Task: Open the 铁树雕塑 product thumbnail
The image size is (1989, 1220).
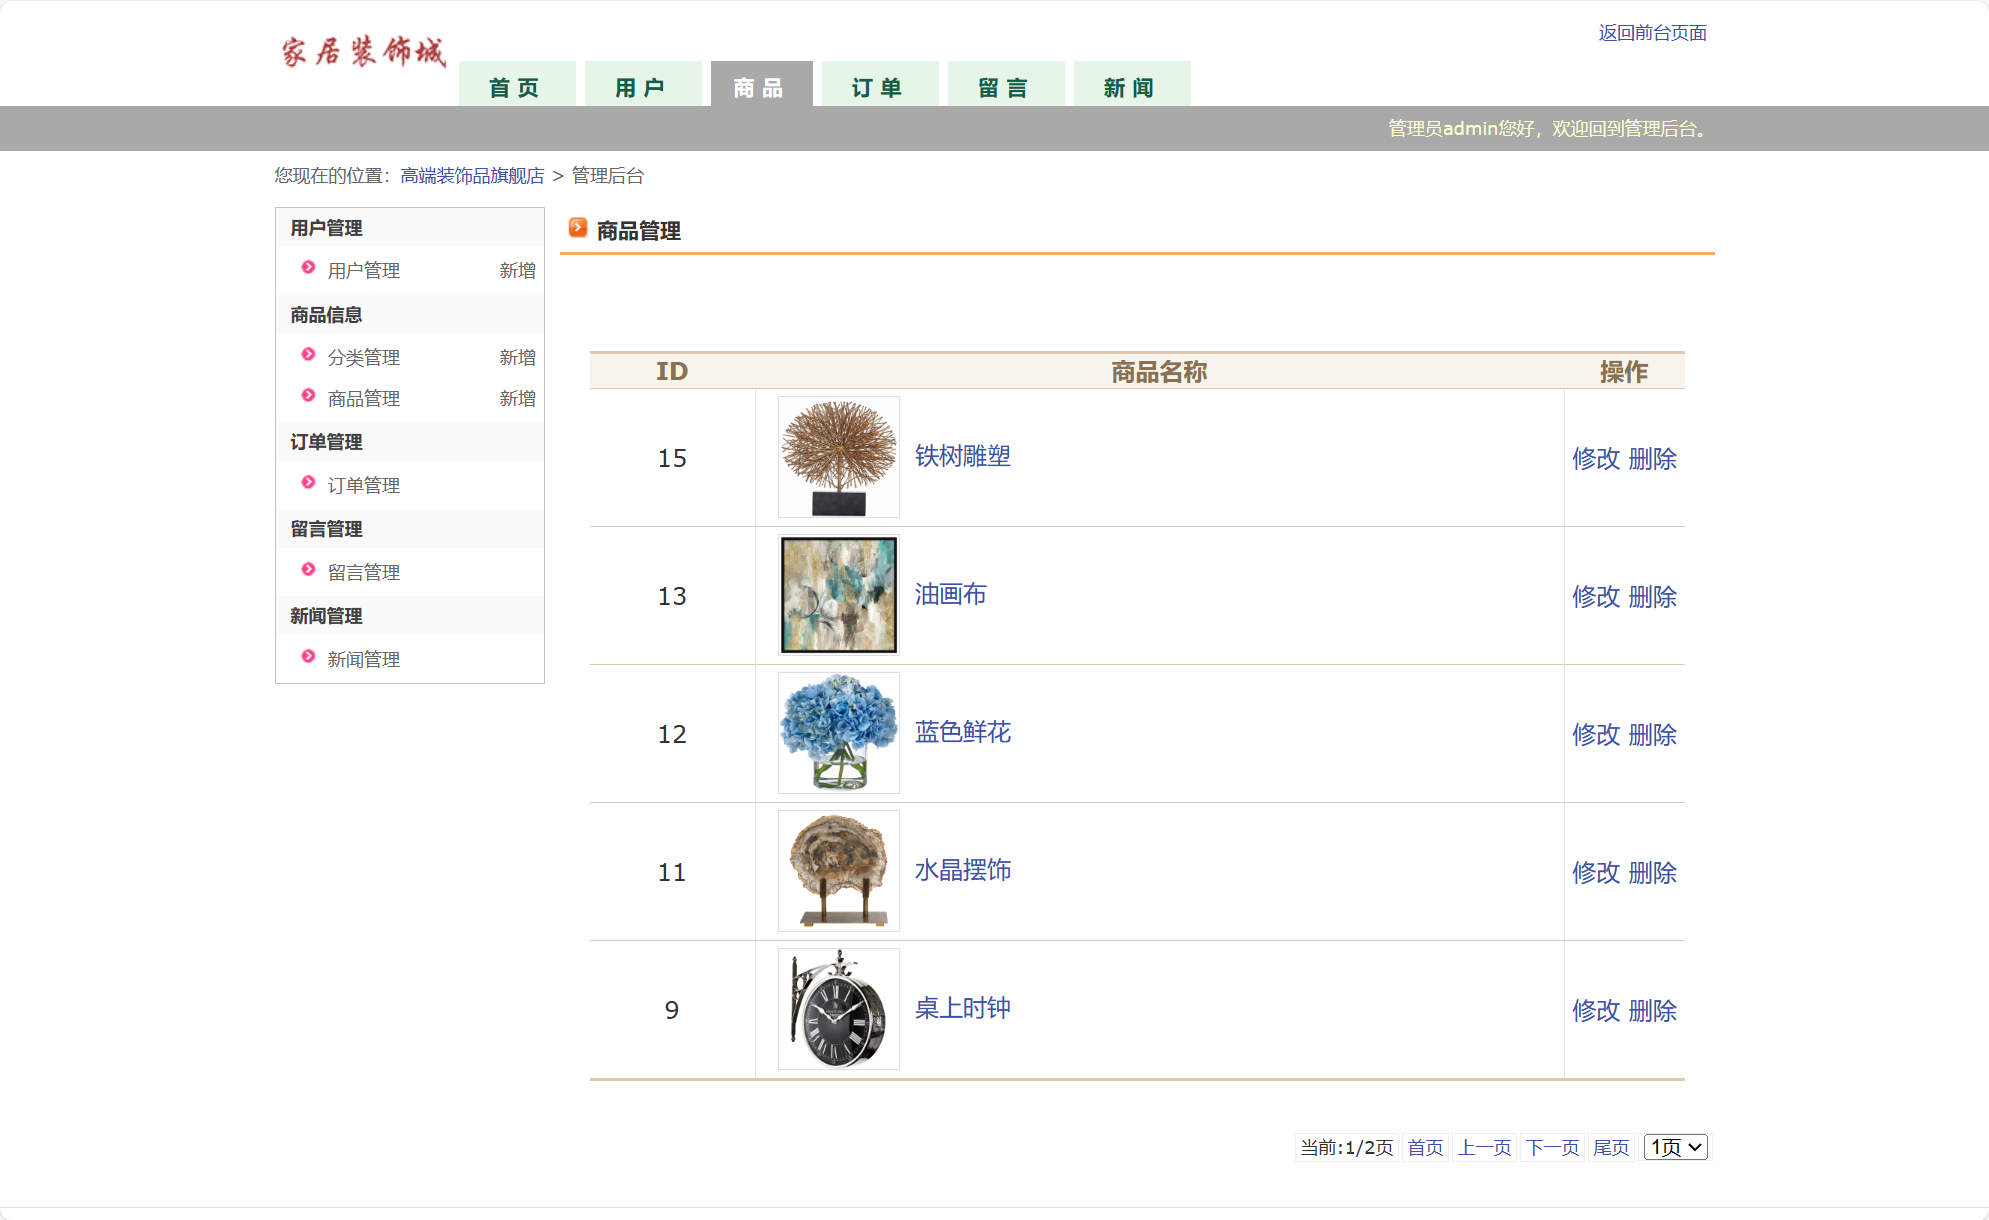Action: [838, 457]
